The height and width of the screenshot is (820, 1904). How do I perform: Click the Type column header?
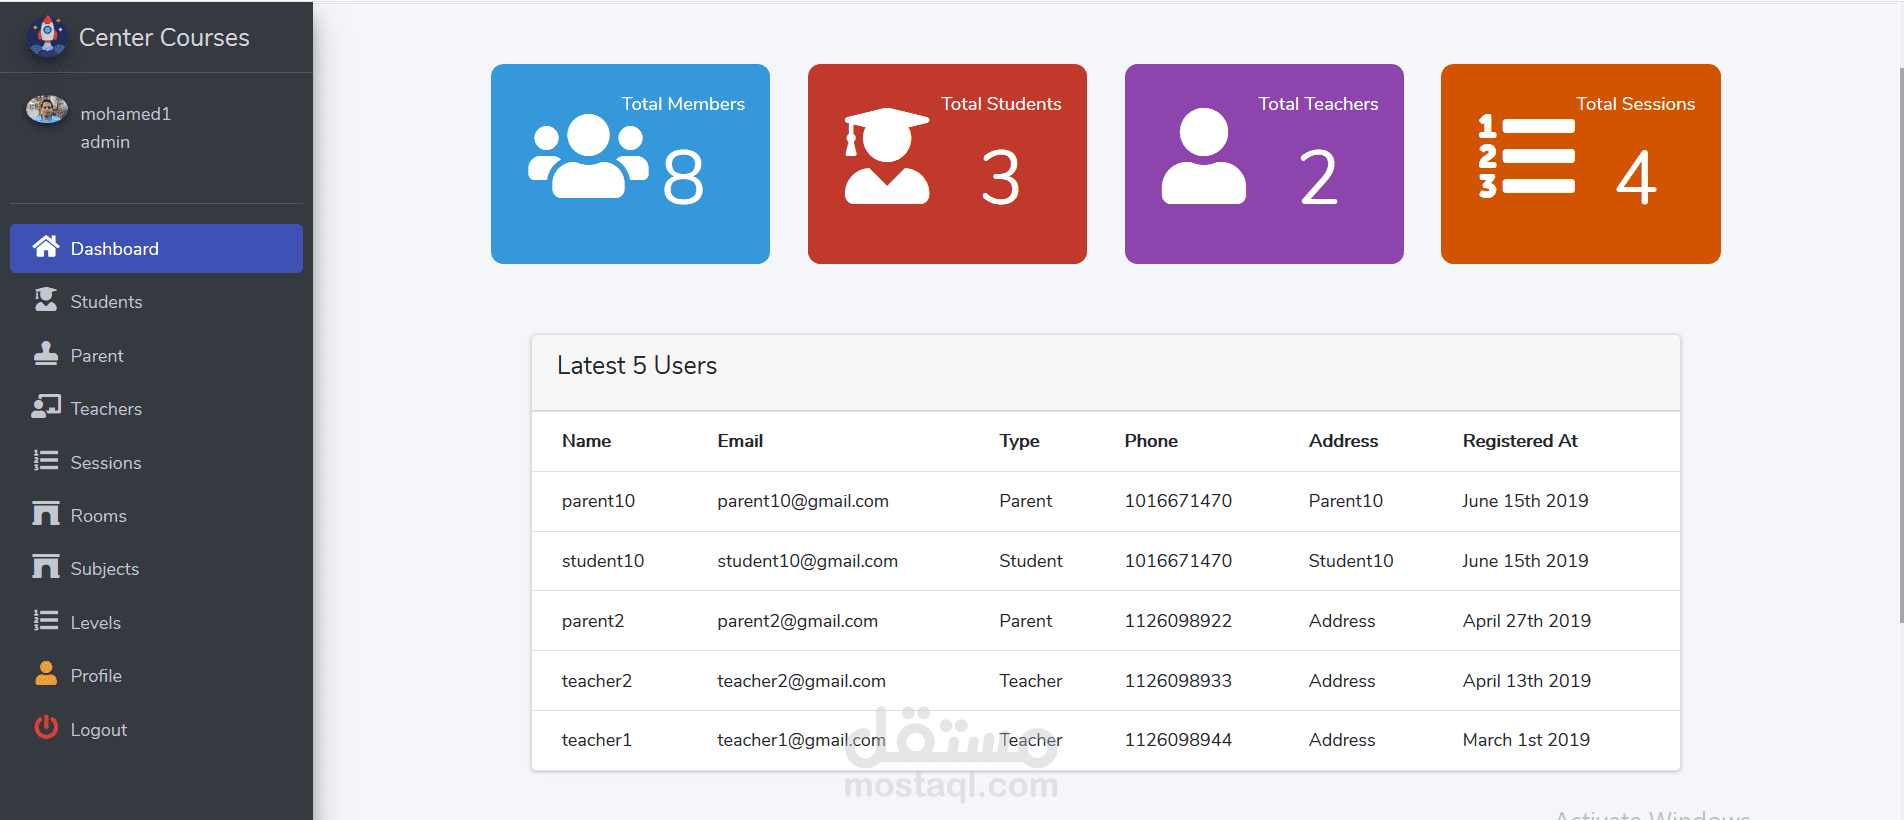tap(1019, 441)
